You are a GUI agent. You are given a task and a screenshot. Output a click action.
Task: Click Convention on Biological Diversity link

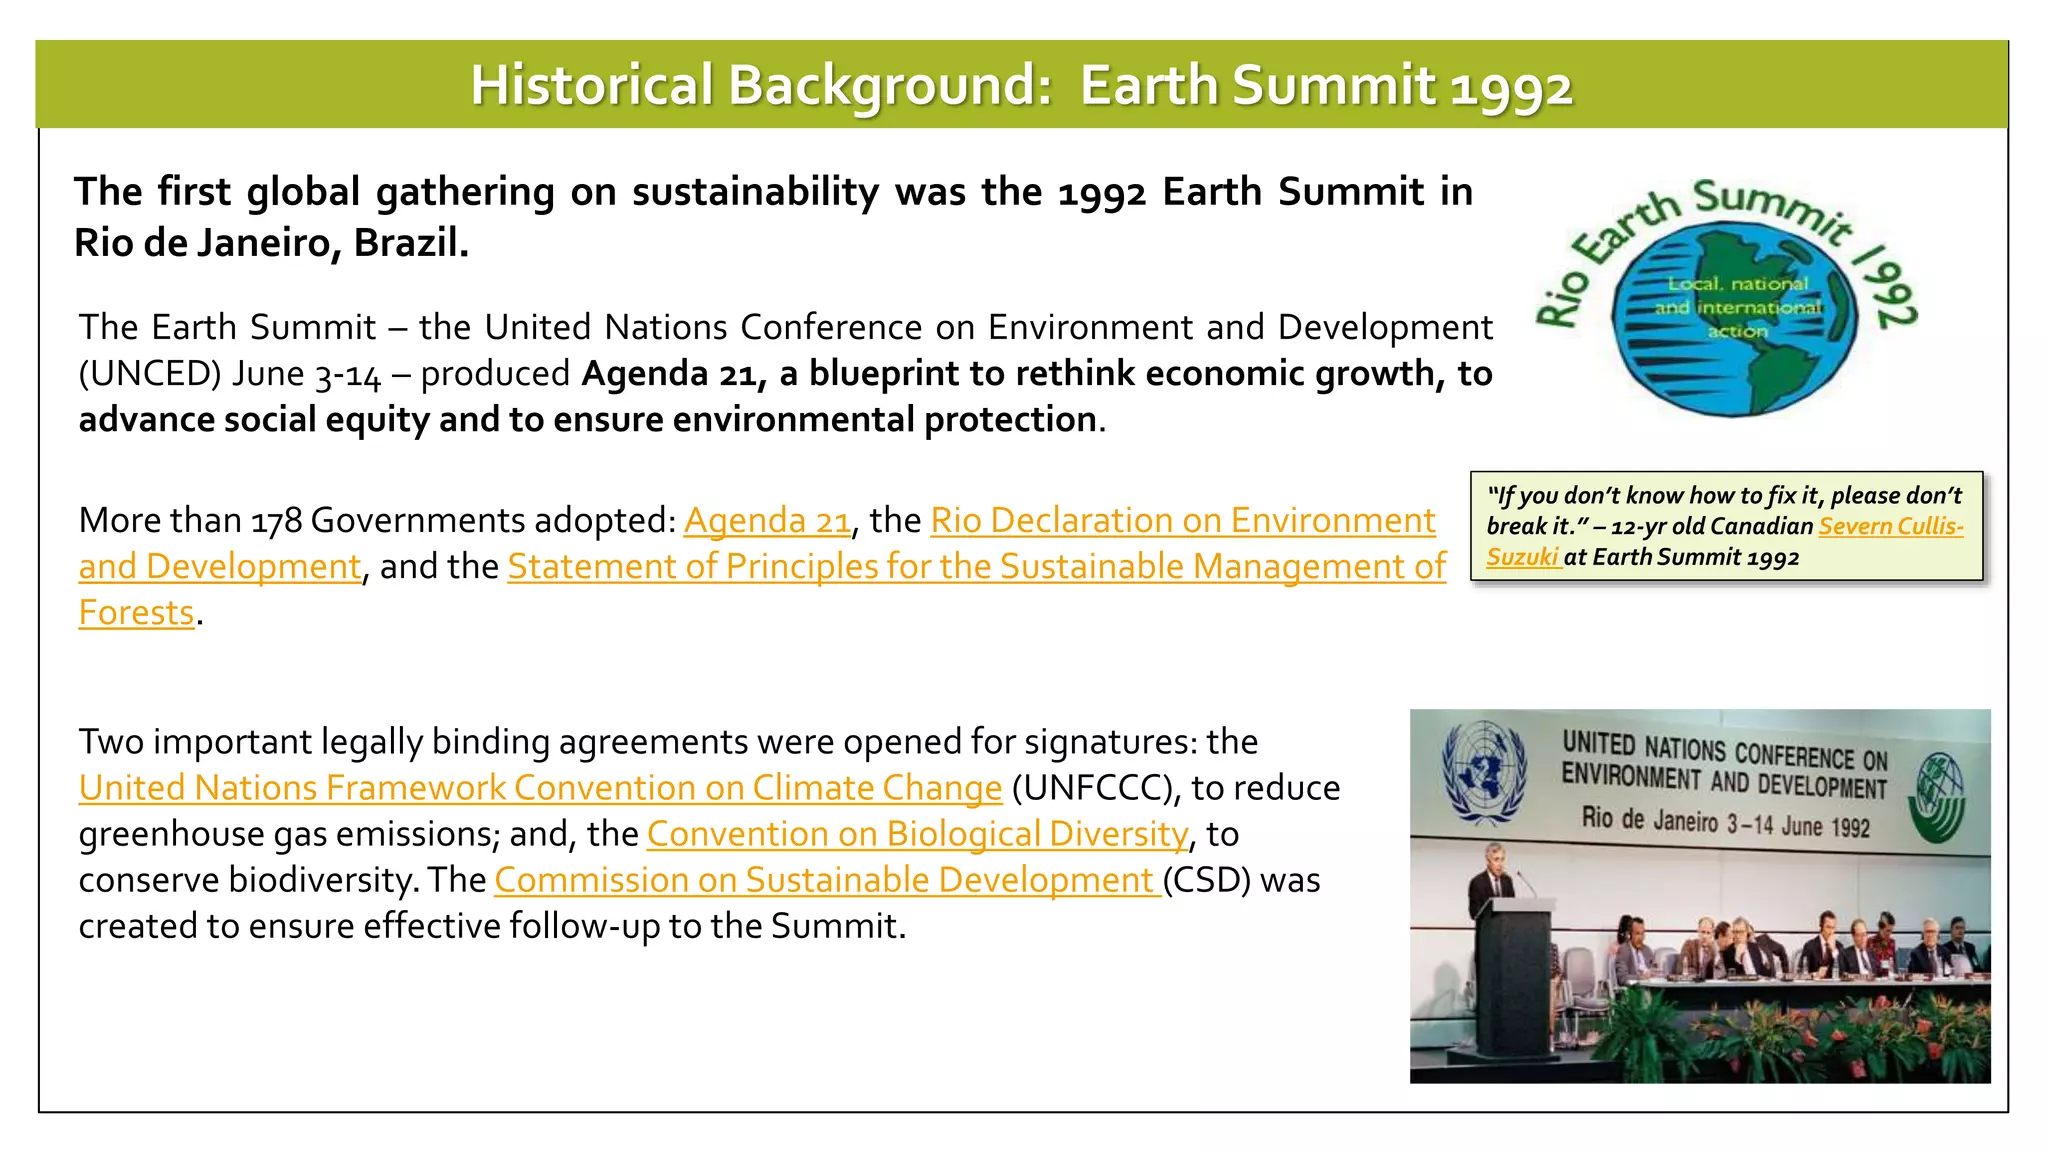click(x=917, y=834)
